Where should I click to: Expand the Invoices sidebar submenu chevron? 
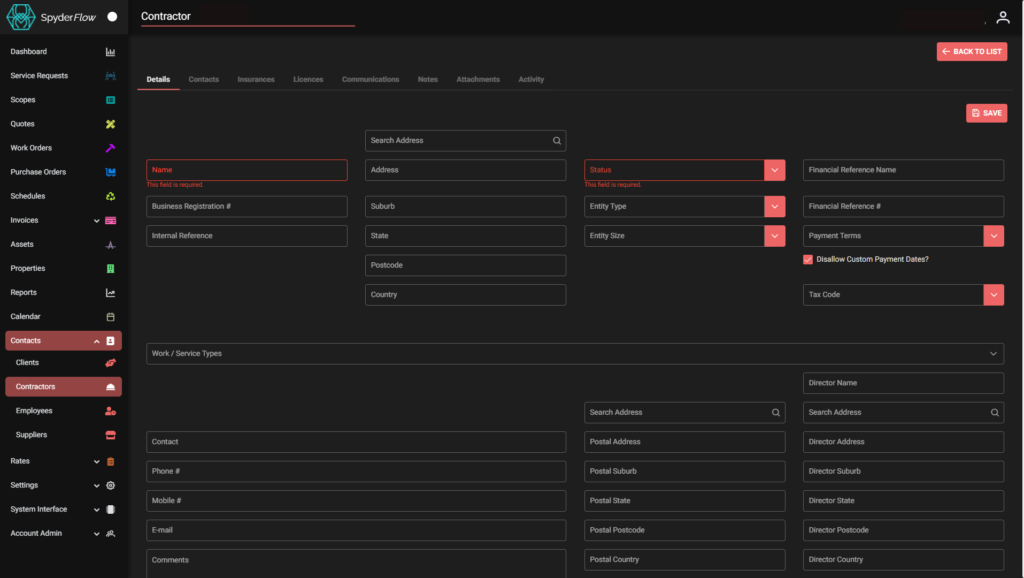click(97, 221)
